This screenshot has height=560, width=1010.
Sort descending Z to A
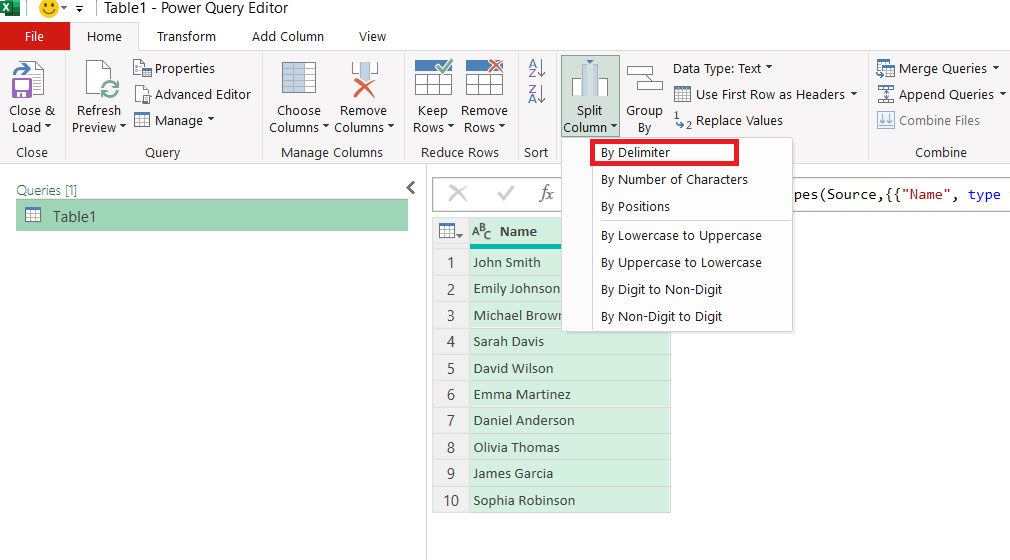[536, 94]
